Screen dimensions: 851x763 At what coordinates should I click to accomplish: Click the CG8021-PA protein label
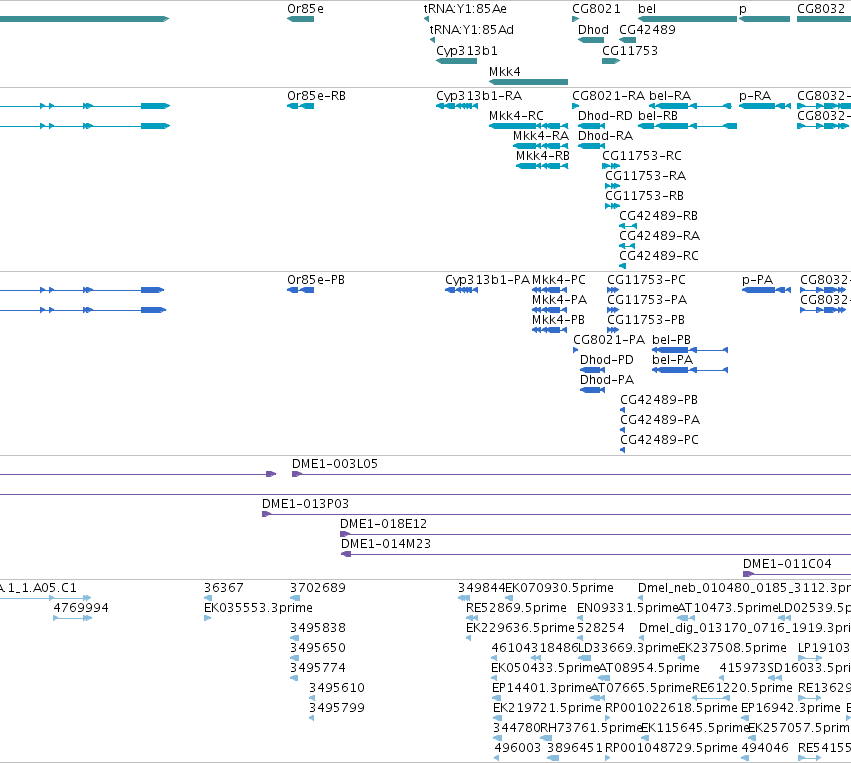tap(609, 340)
